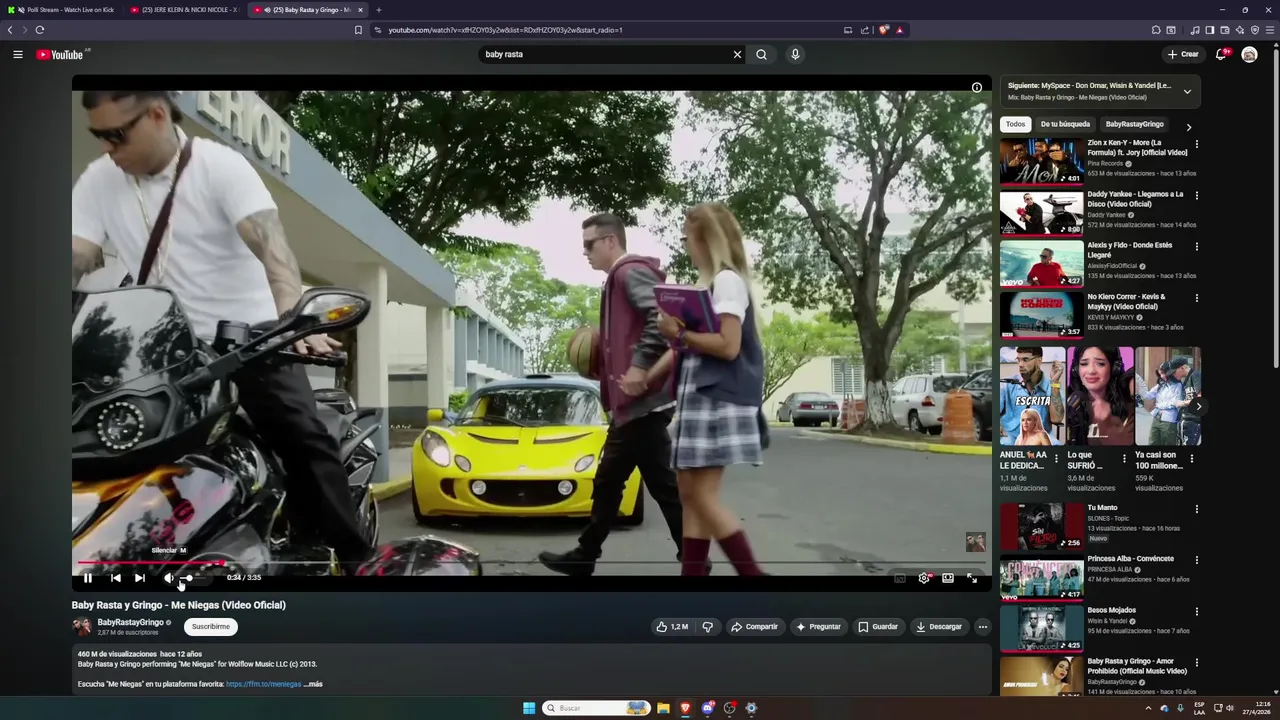
Task: Click the Compartir share button
Action: 754,627
